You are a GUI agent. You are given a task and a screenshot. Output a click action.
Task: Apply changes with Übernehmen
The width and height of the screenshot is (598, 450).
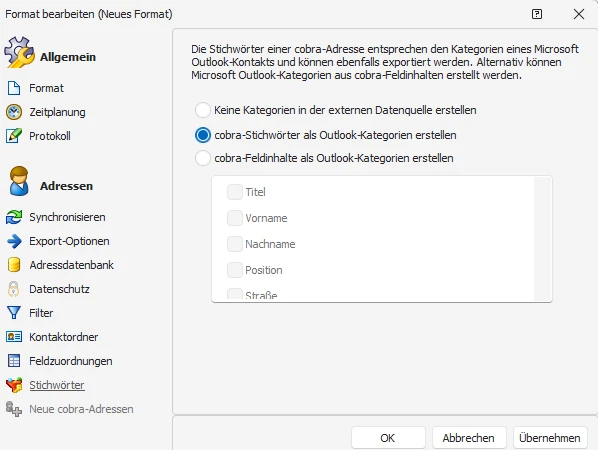point(550,437)
